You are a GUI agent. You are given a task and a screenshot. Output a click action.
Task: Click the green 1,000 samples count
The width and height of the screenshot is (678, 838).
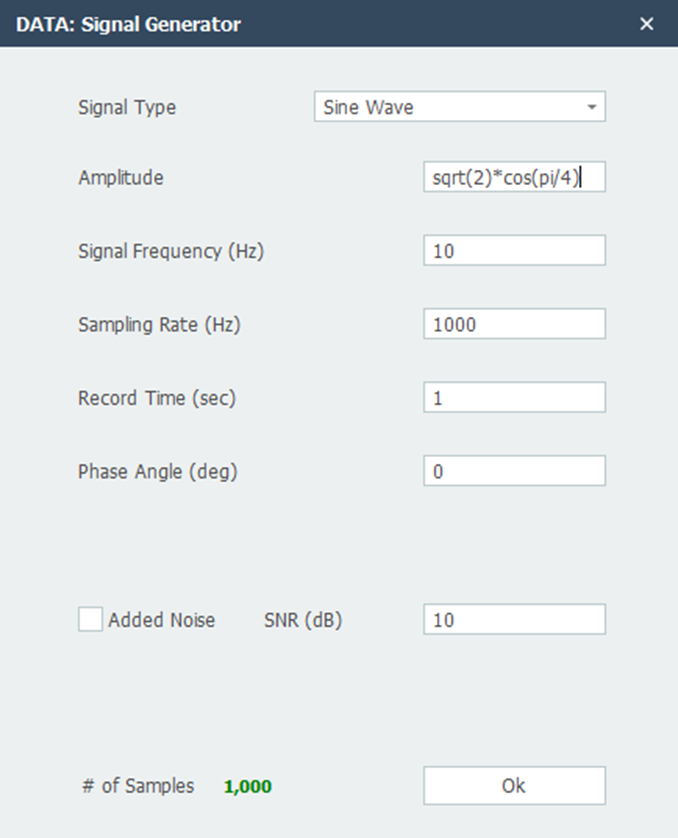[x=248, y=786]
